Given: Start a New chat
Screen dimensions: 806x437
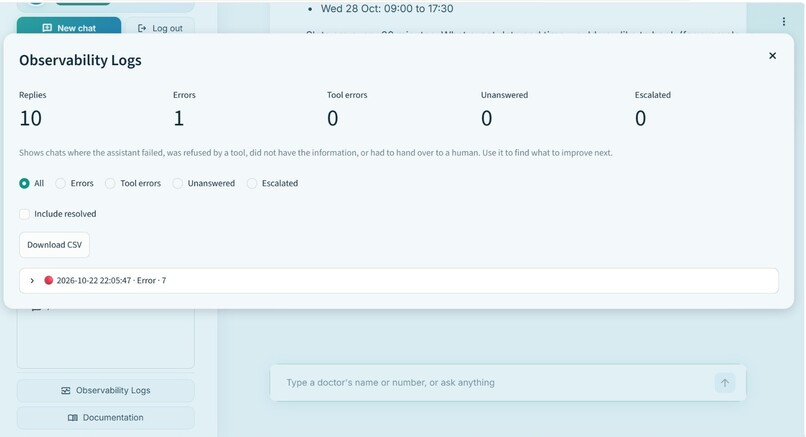Looking at the screenshot, I should (69, 27).
